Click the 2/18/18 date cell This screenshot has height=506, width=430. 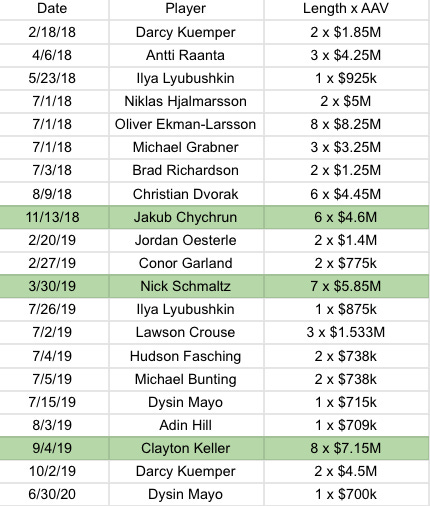(52, 32)
